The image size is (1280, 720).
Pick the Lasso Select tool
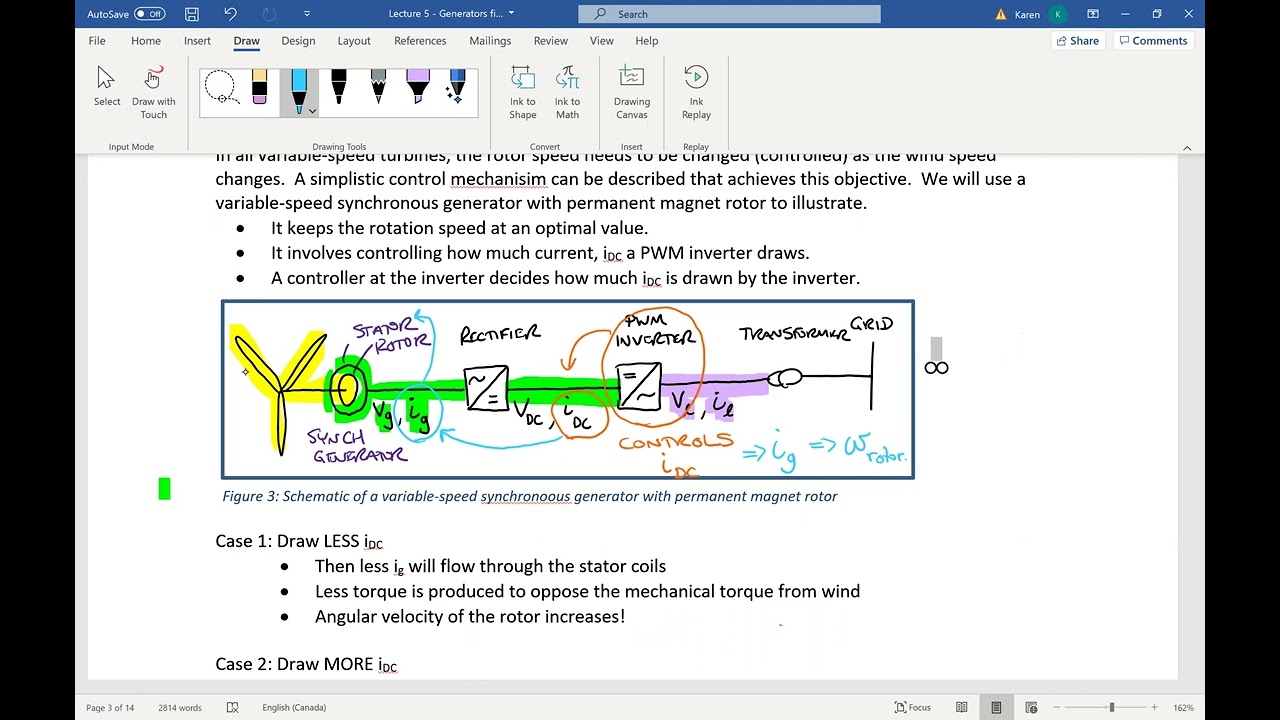click(221, 87)
